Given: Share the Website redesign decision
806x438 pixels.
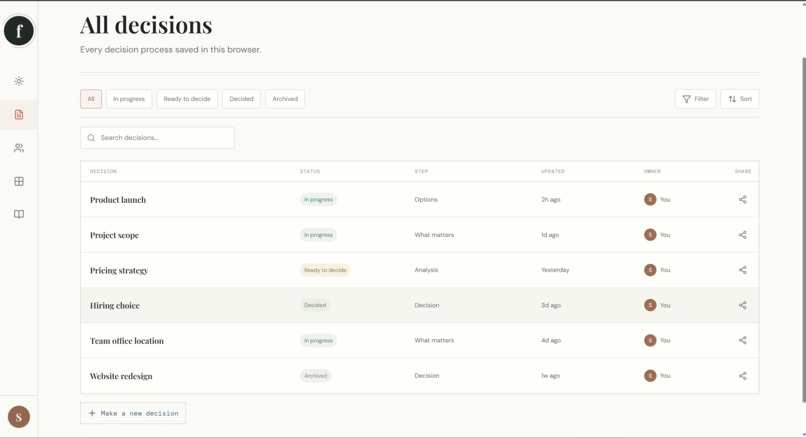Looking at the screenshot, I should point(743,376).
